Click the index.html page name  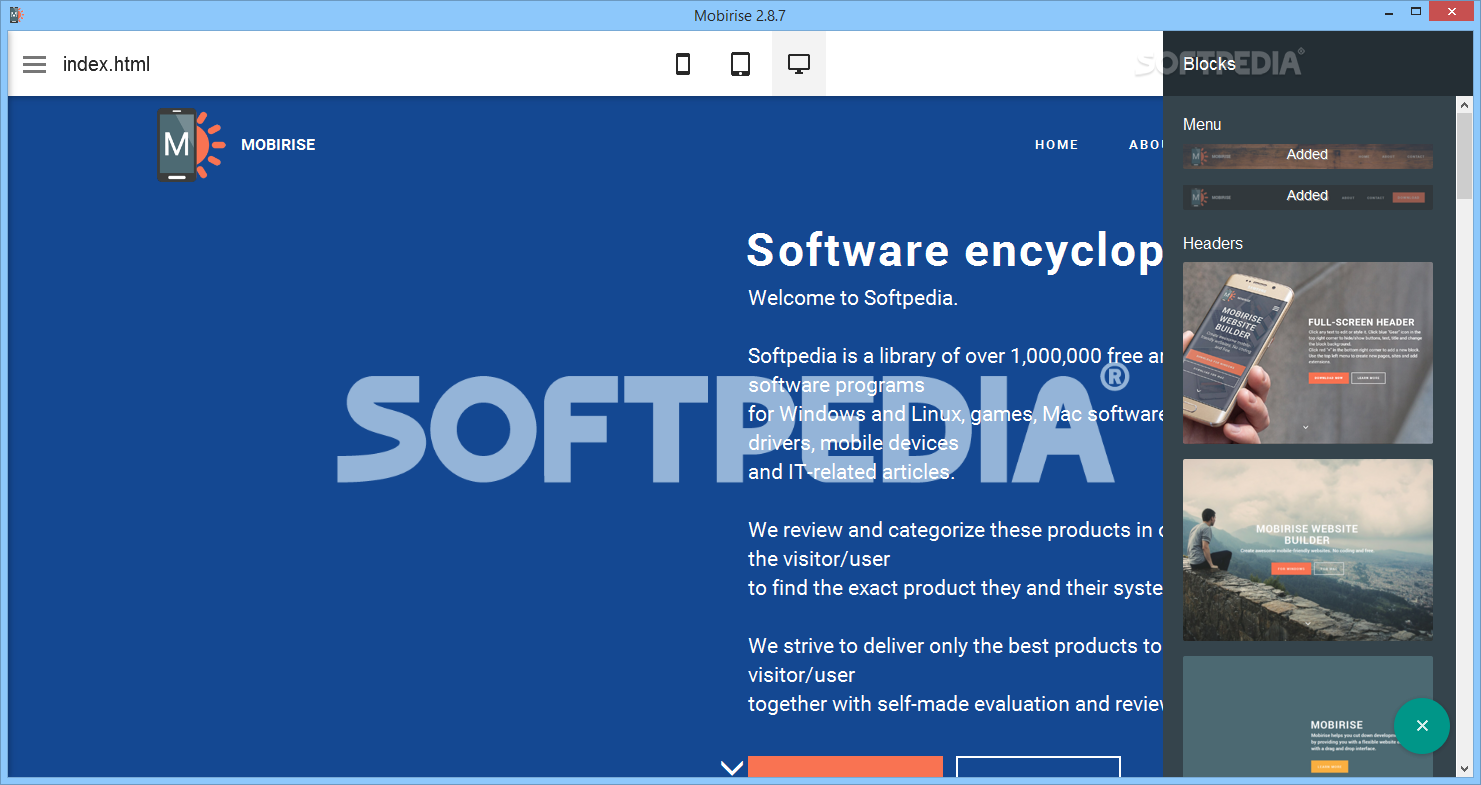click(x=106, y=64)
